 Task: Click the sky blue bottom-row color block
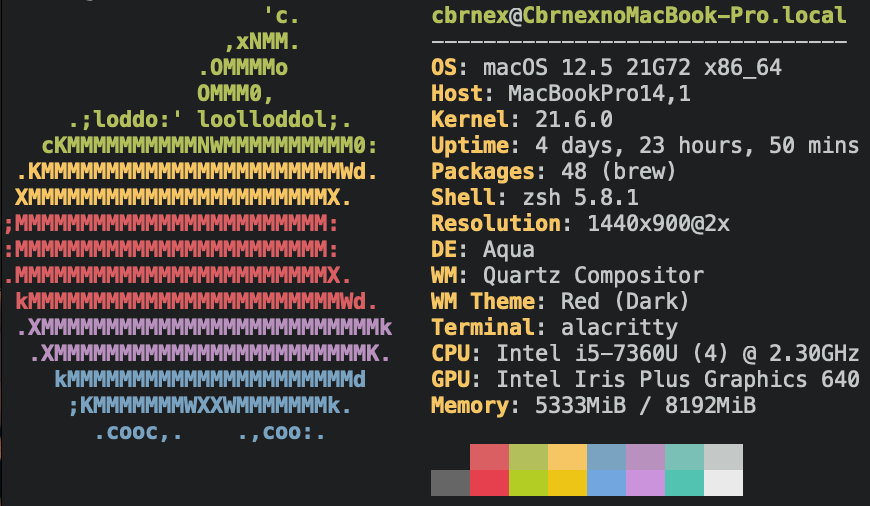click(x=606, y=483)
